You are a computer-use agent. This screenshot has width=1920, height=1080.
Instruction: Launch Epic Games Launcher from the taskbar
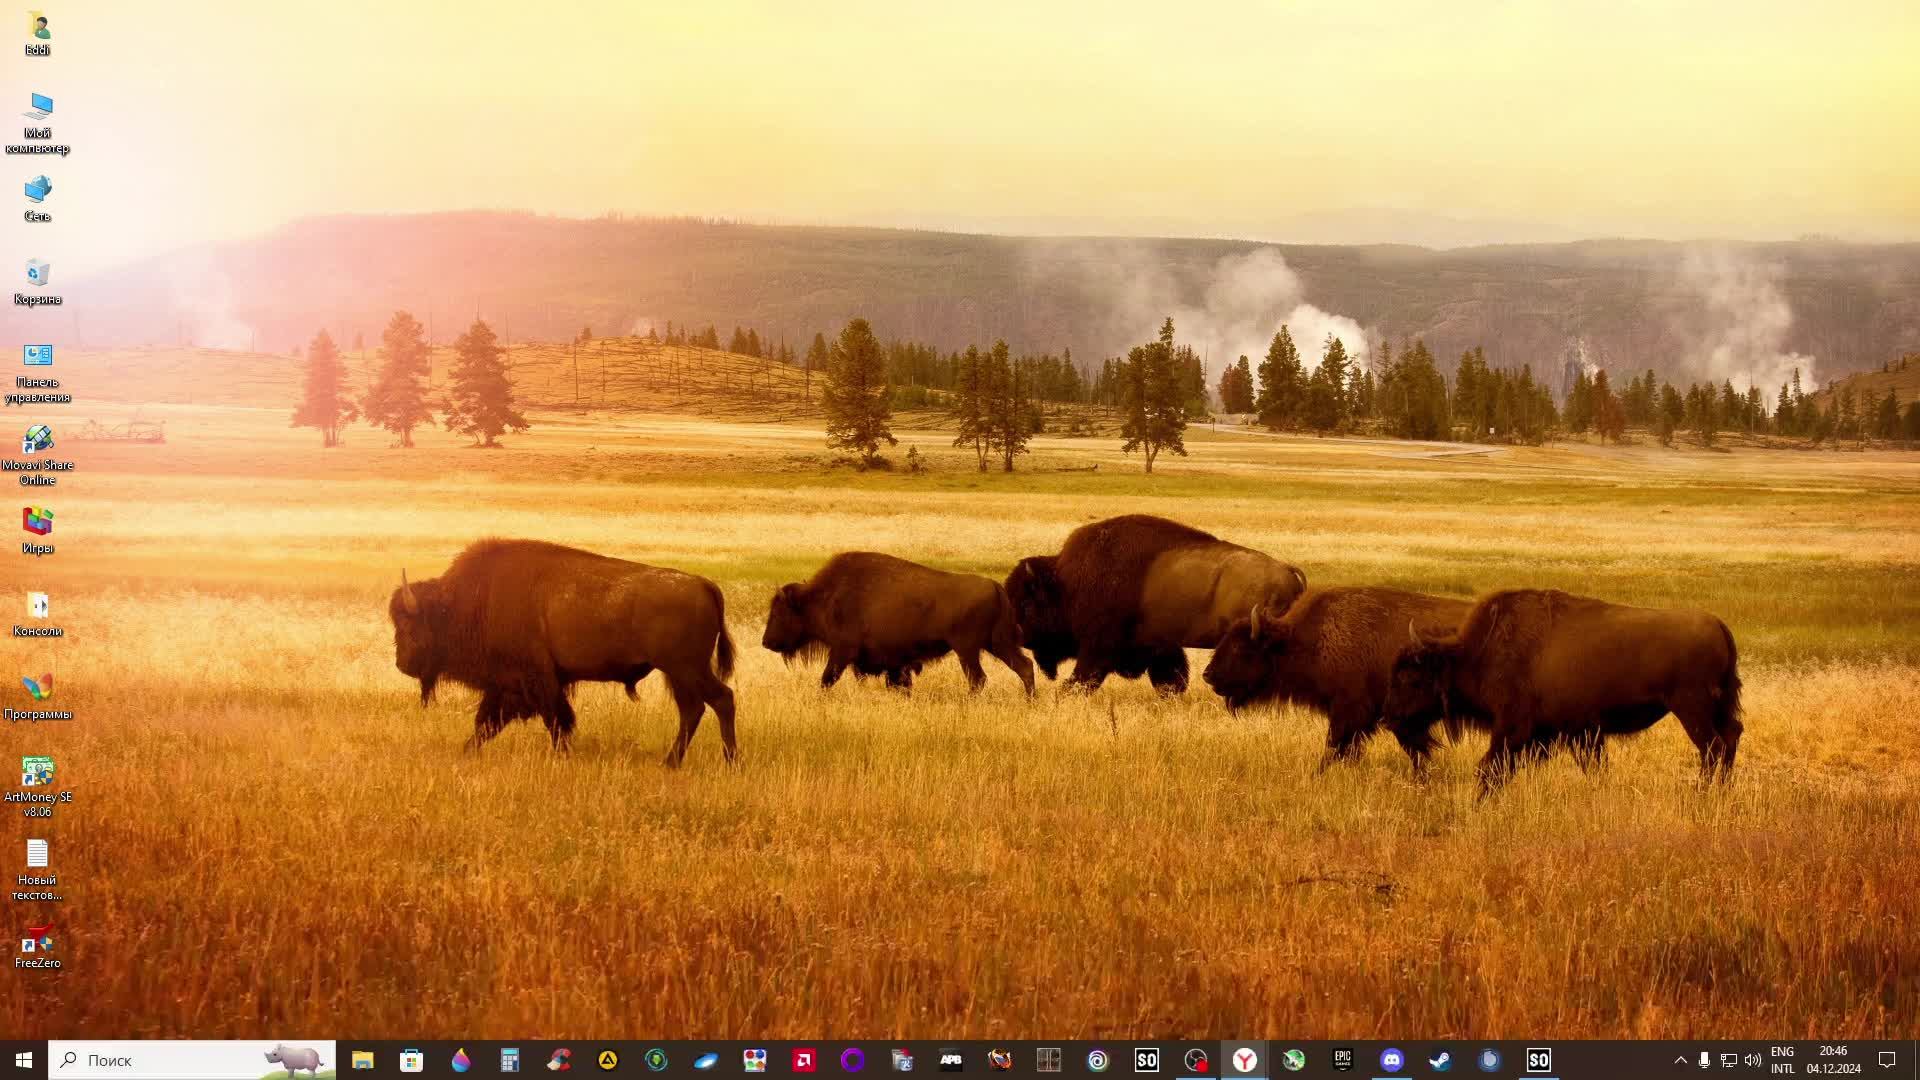[x=1342, y=1060]
